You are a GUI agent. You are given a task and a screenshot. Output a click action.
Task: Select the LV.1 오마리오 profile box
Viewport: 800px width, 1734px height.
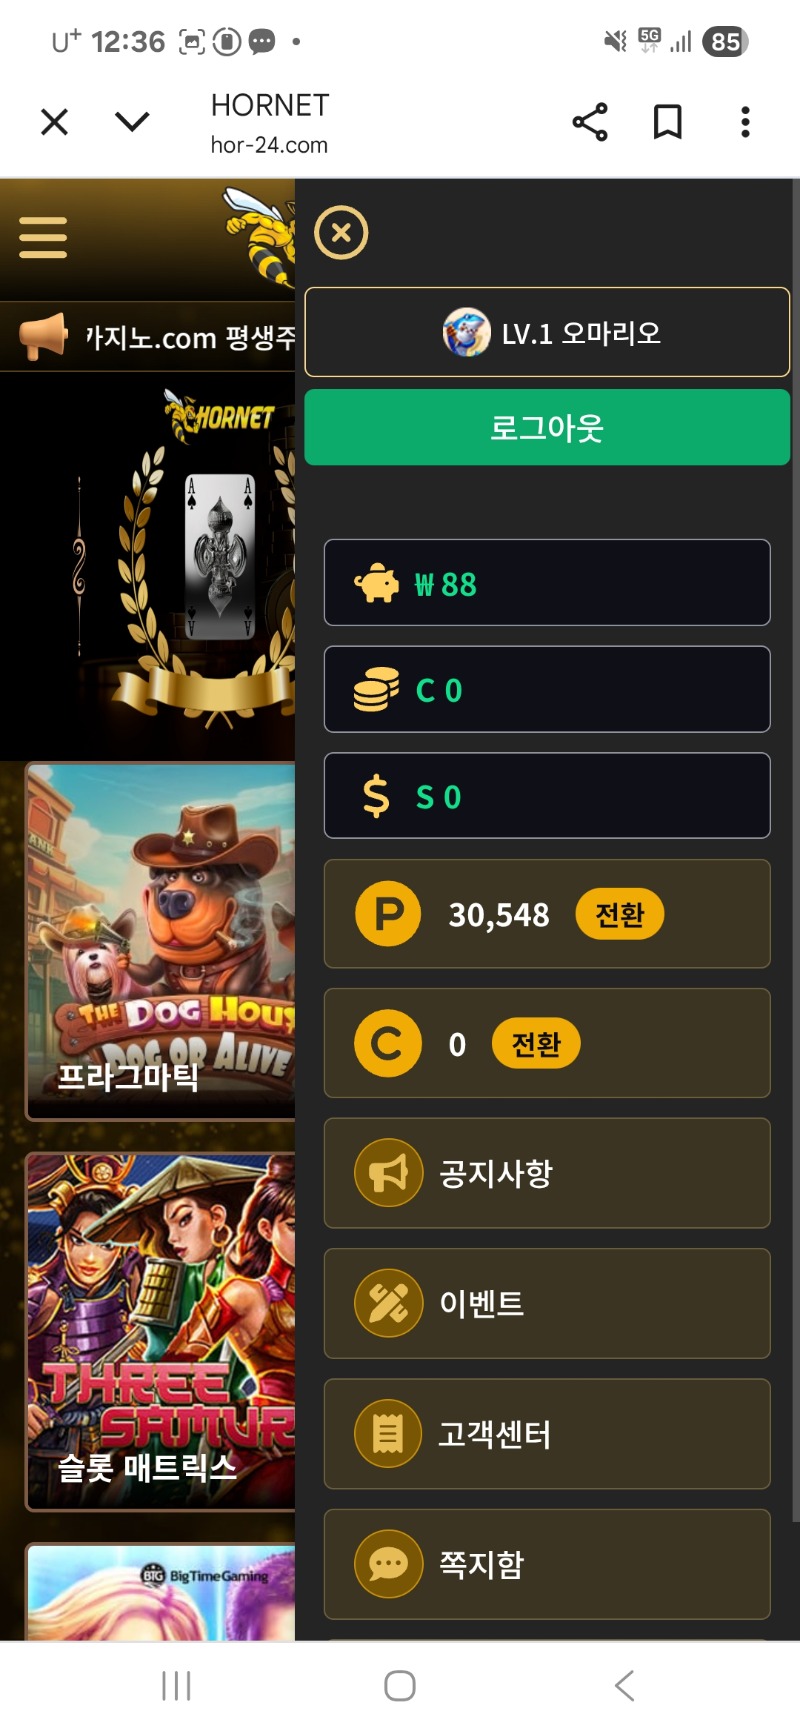click(547, 332)
